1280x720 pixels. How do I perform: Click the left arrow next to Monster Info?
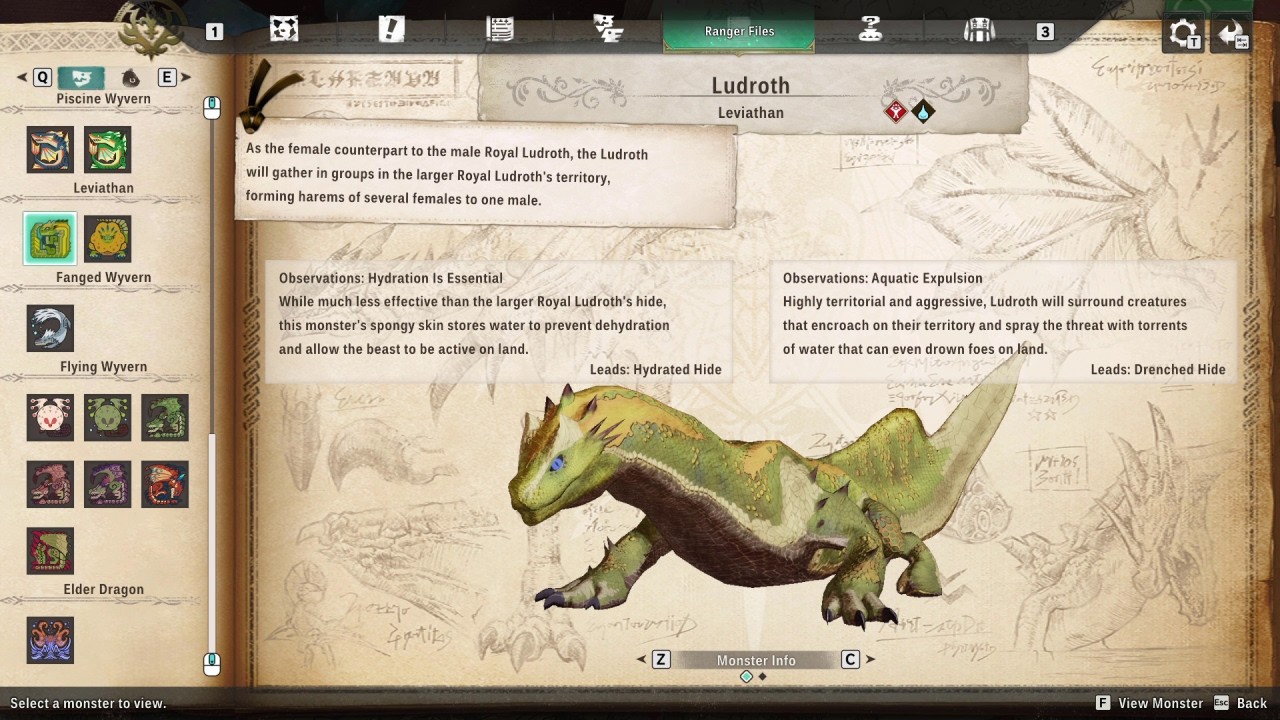(x=641, y=660)
